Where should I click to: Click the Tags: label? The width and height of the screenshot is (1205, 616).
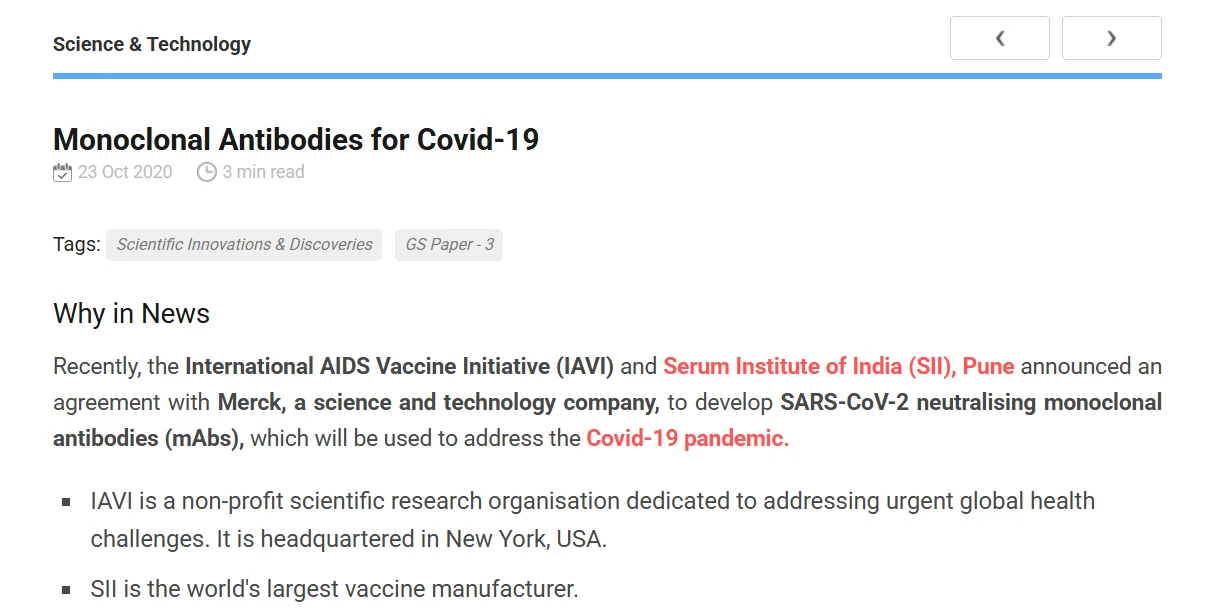click(77, 244)
